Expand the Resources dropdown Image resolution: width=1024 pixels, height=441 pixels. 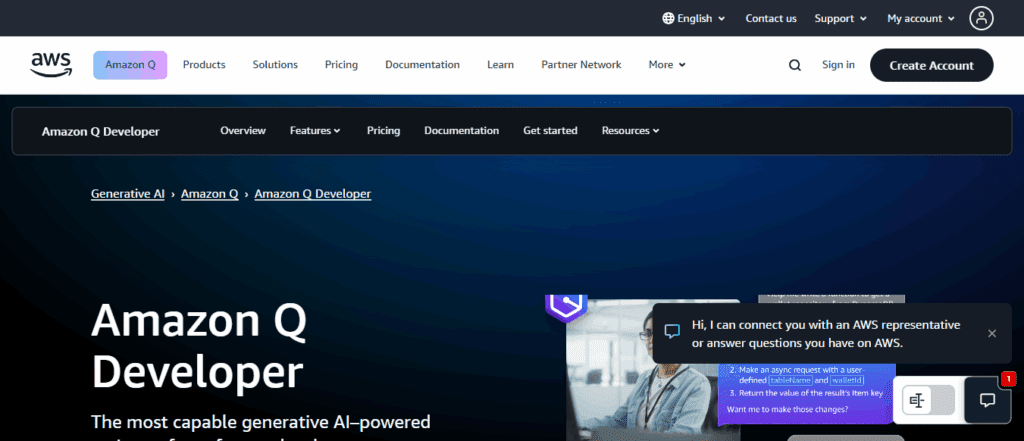point(630,131)
